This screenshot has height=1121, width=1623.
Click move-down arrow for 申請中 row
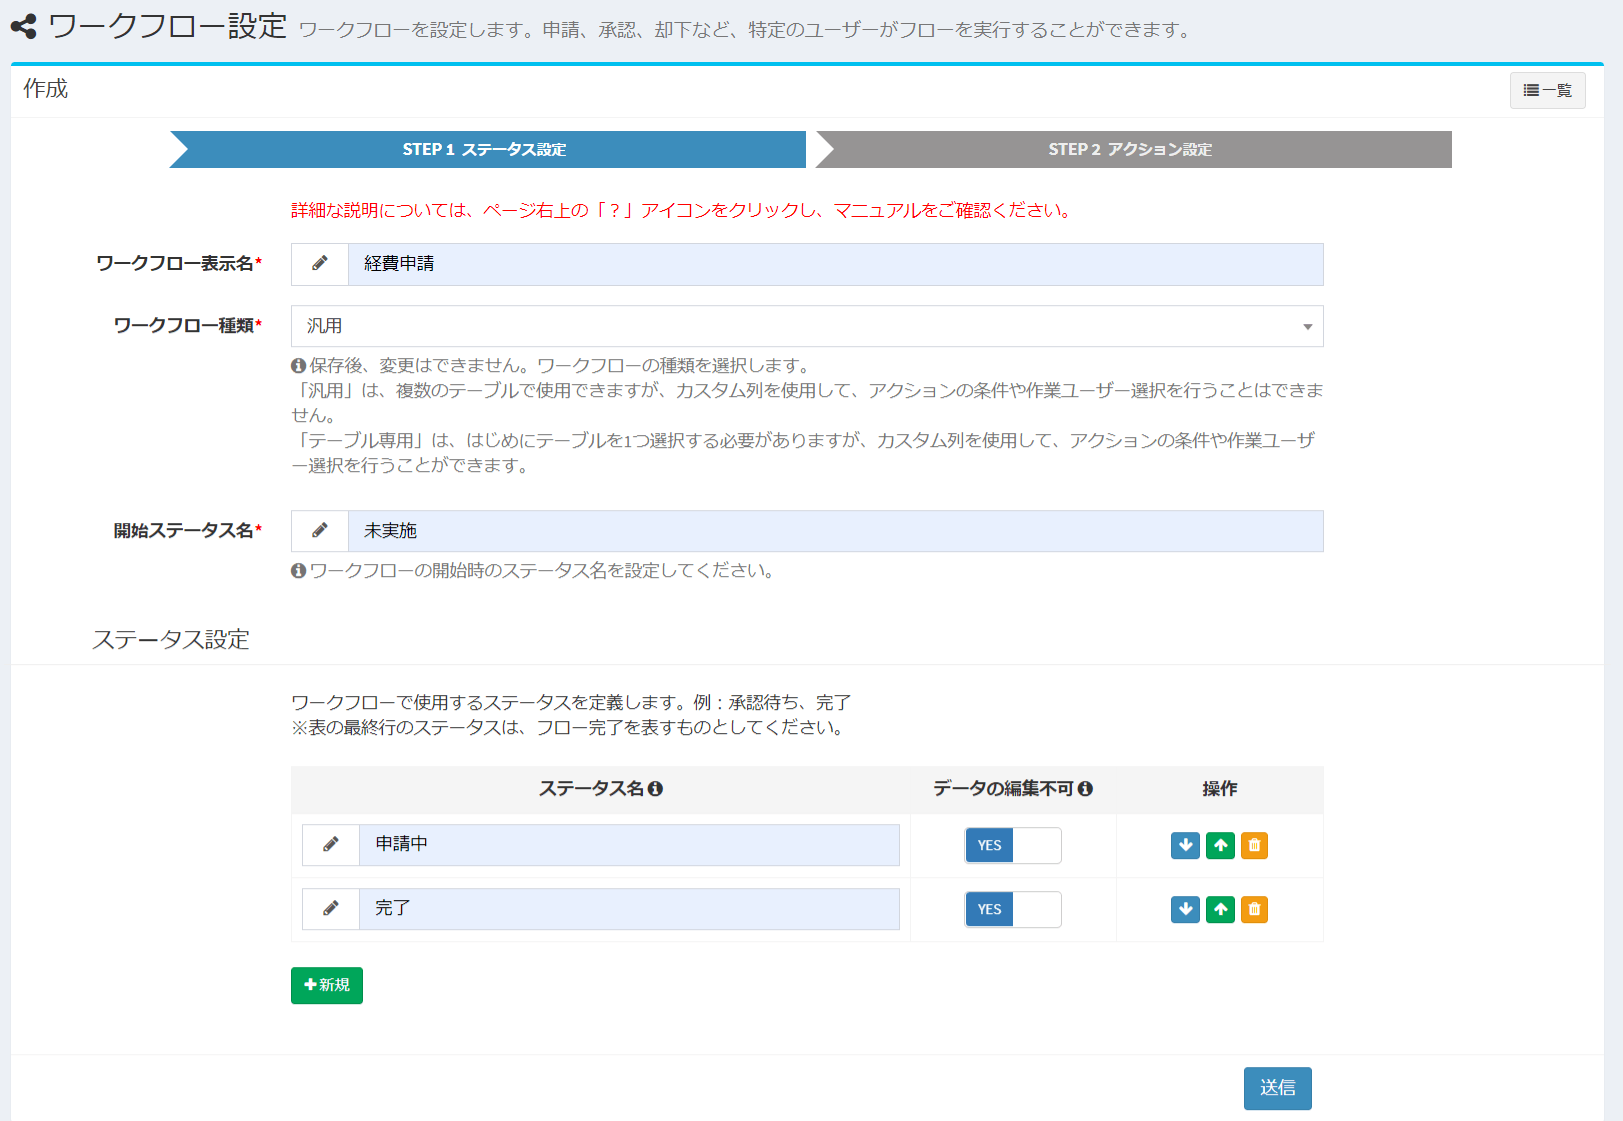pos(1185,845)
